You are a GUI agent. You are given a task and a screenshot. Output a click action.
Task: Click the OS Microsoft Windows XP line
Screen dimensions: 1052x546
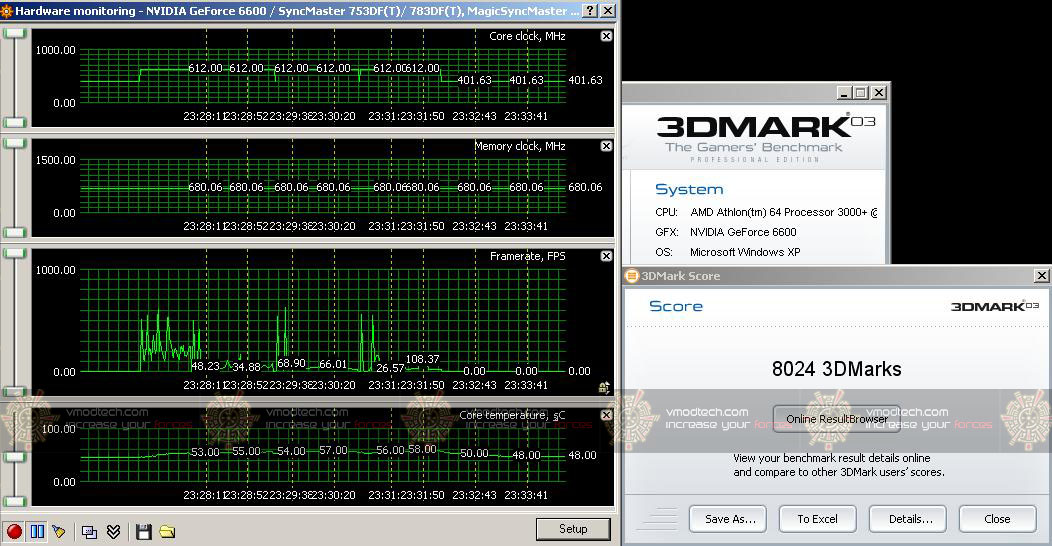click(728, 252)
